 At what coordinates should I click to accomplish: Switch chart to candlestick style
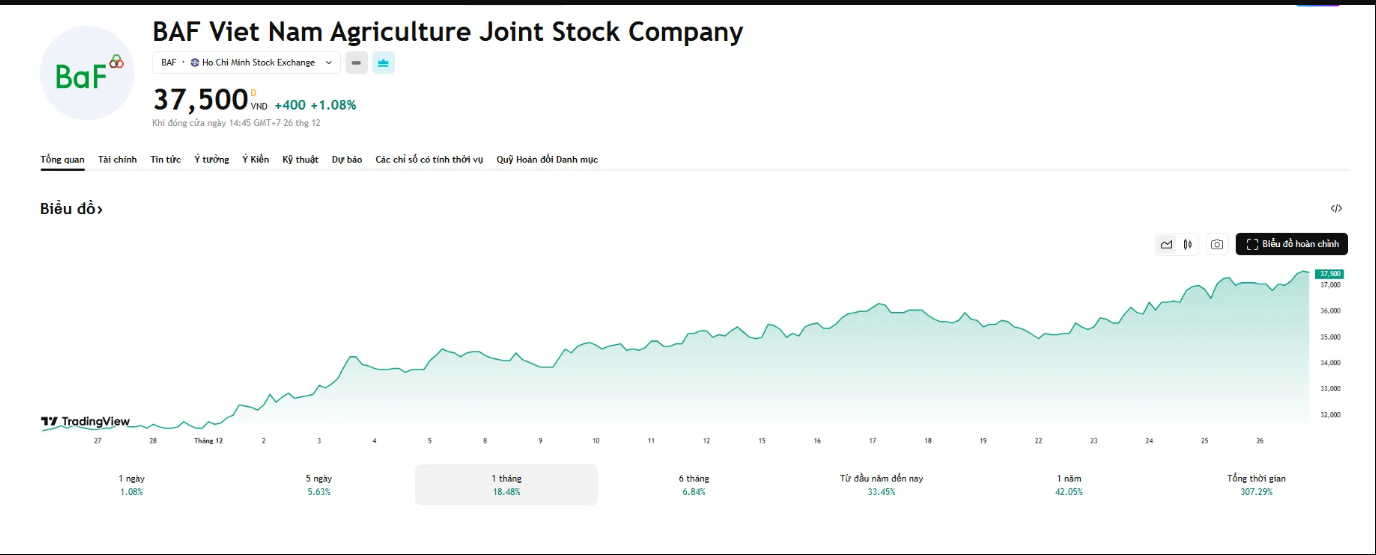pos(1187,244)
